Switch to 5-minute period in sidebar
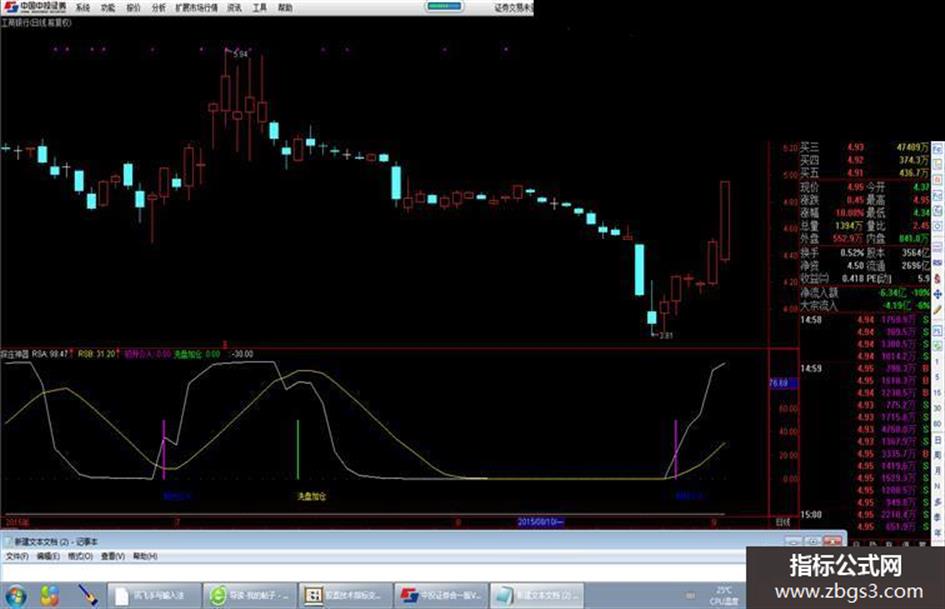The image size is (945, 609). coord(938,377)
